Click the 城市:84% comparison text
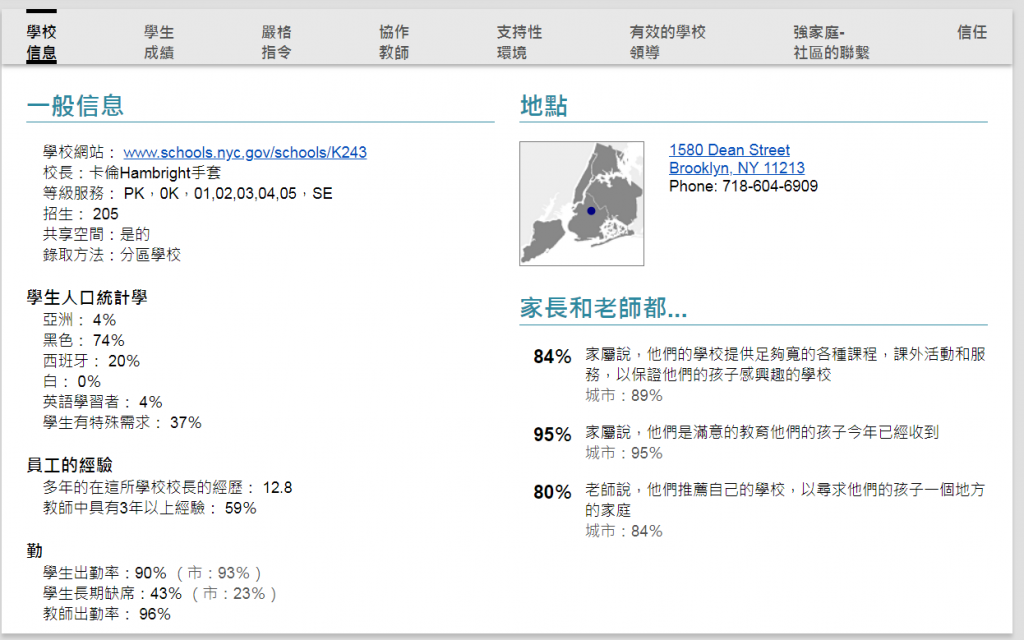Viewport: 1024px width, 640px height. pos(624,531)
